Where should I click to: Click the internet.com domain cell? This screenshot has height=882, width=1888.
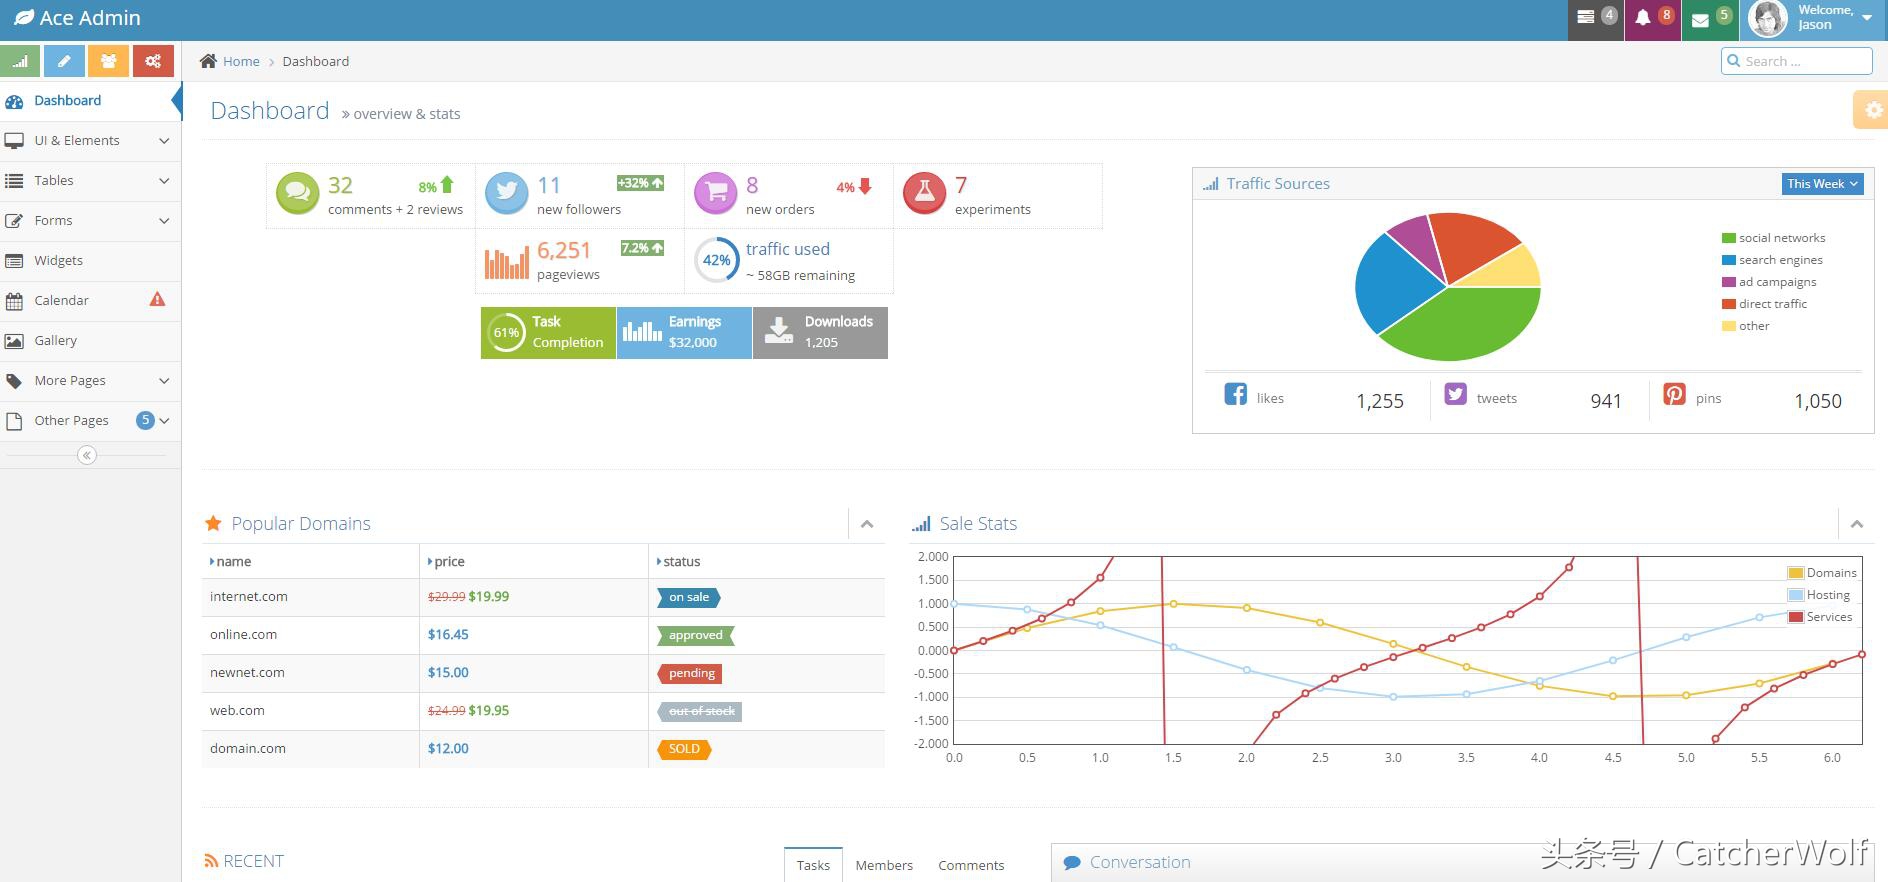[310, 597]
